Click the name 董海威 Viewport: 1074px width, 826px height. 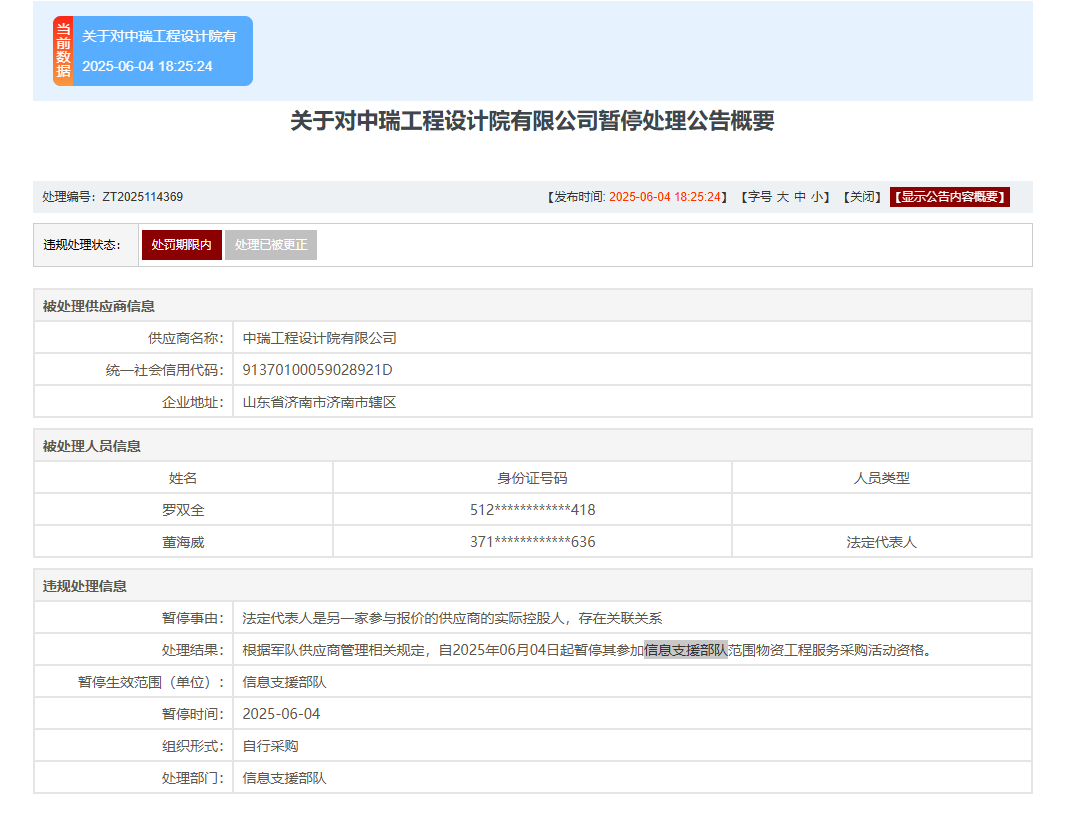[183, 542]
